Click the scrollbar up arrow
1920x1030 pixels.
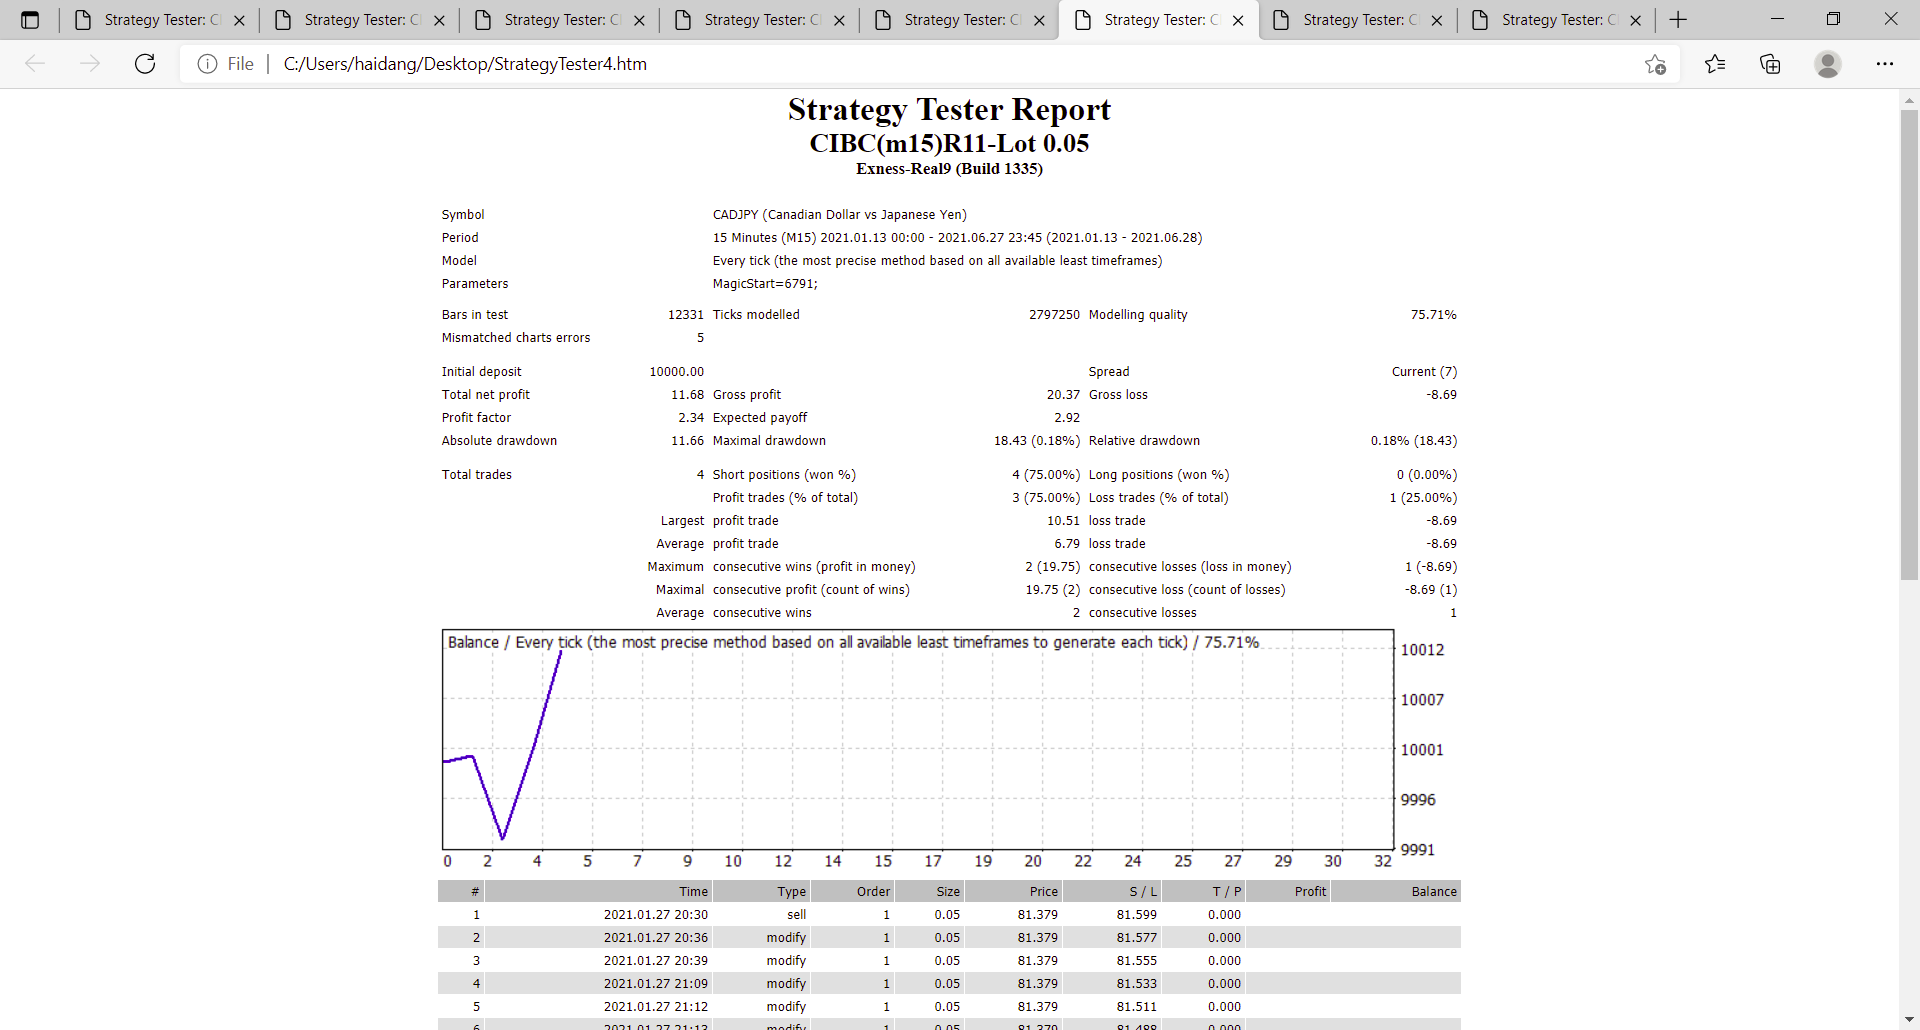point(1909,99)
